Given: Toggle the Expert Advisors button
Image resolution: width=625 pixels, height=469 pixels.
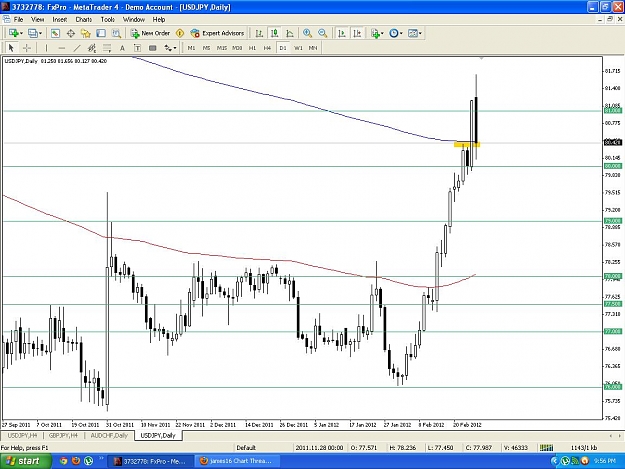Looking at the screenshot, I should coord(217,33).
